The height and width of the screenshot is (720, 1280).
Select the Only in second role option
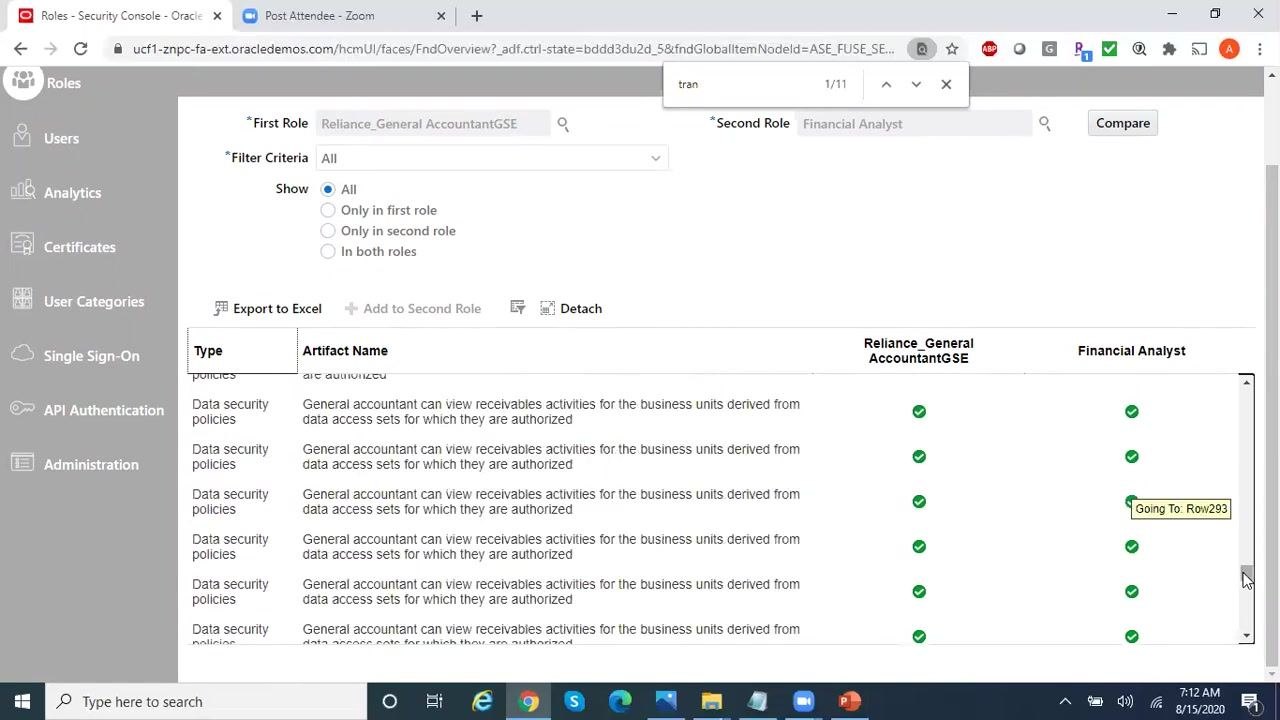coord(327,231)
